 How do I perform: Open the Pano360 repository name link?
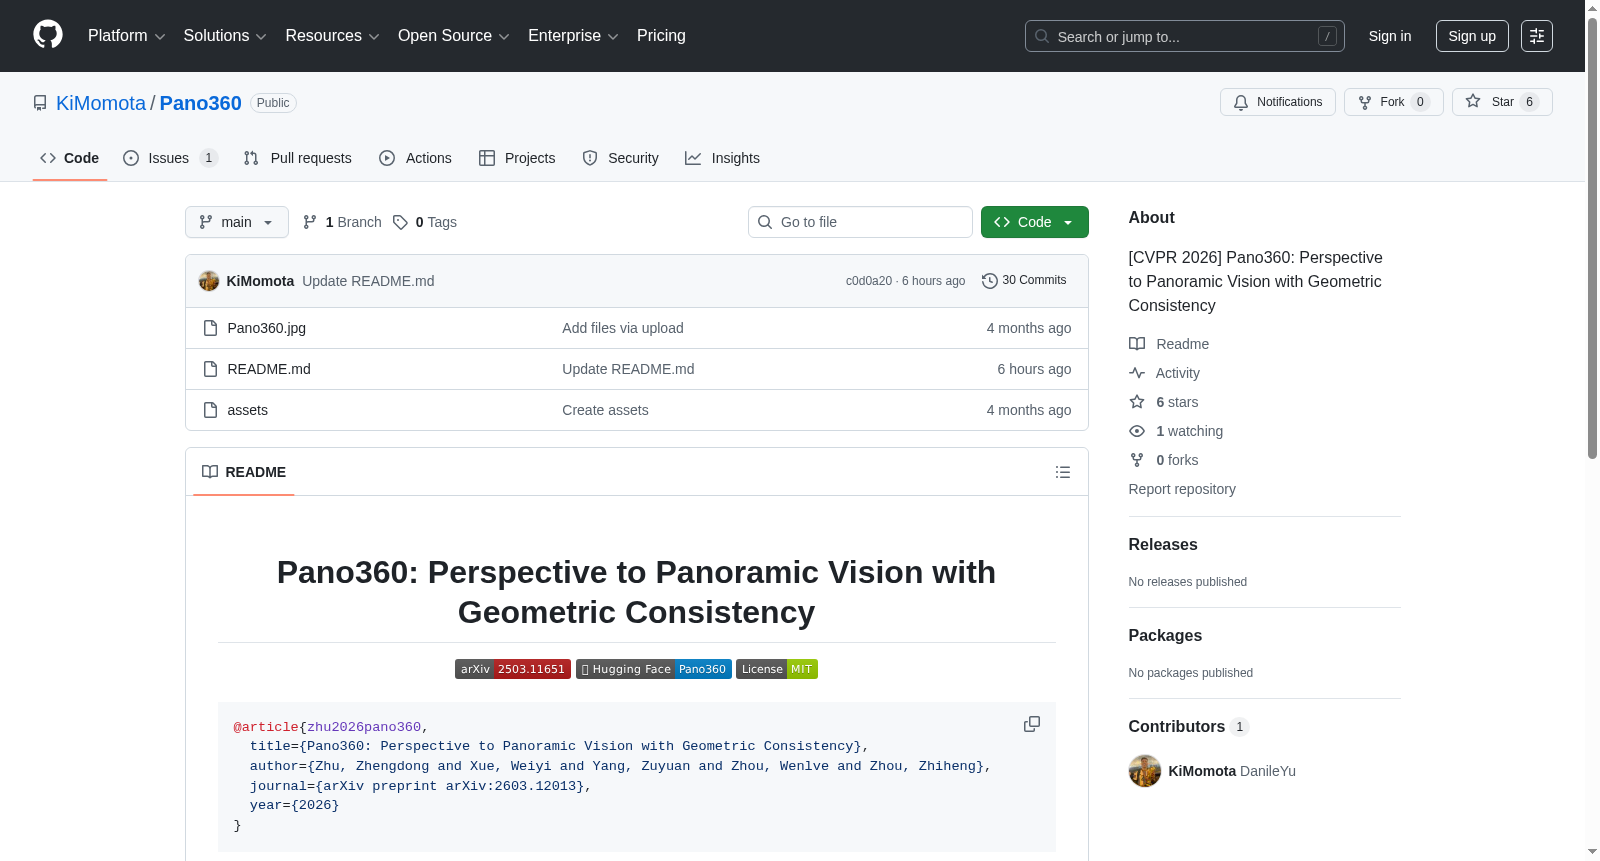[x=201, y=103]
